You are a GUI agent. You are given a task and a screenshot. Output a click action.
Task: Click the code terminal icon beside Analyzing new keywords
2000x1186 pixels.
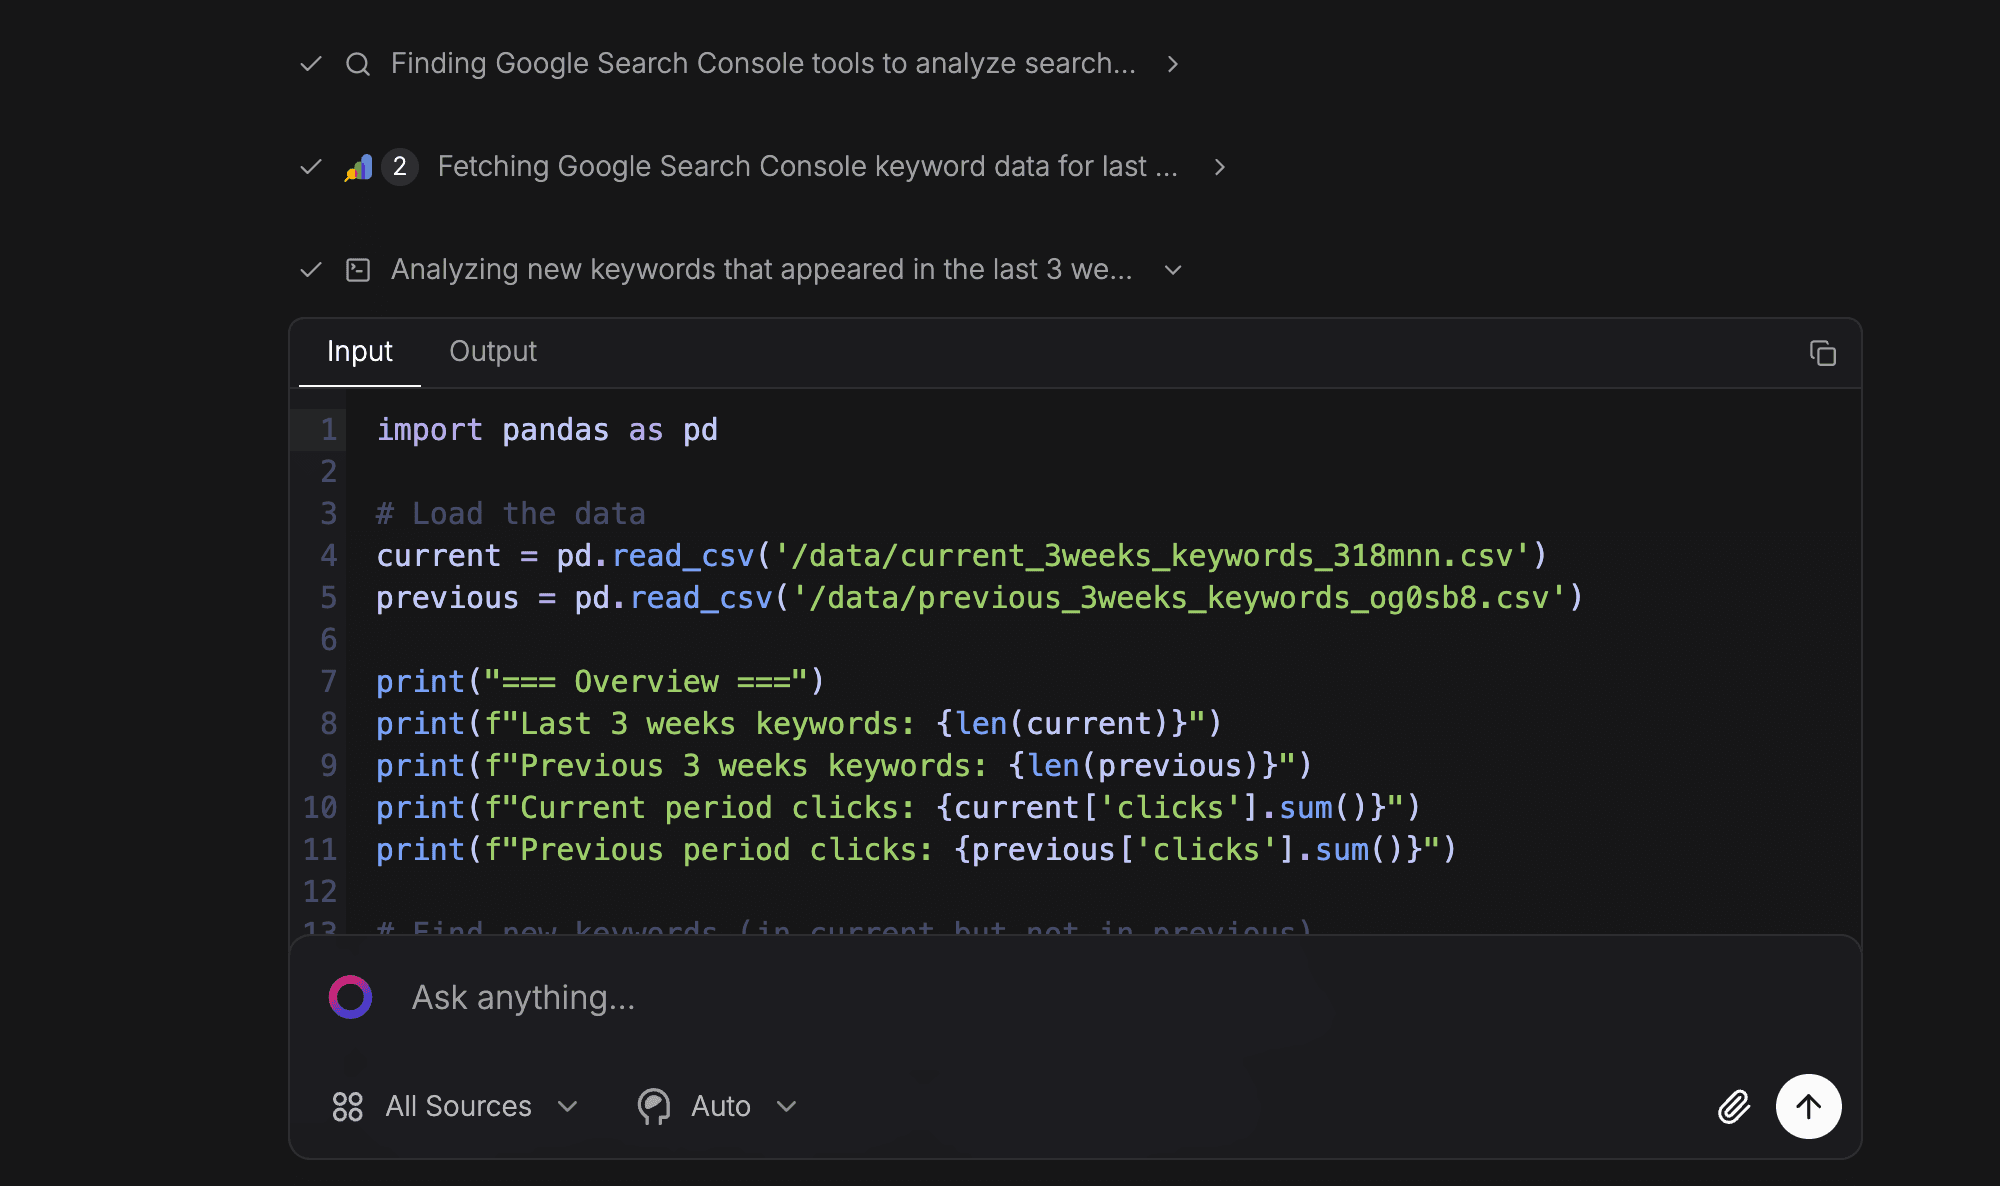[x=358, y=270]
